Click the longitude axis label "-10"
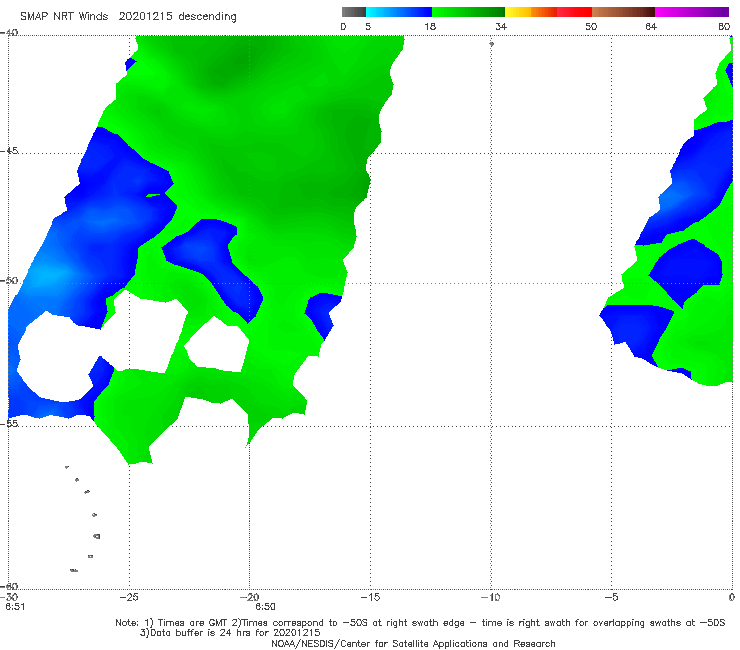 tap(490, 597)
